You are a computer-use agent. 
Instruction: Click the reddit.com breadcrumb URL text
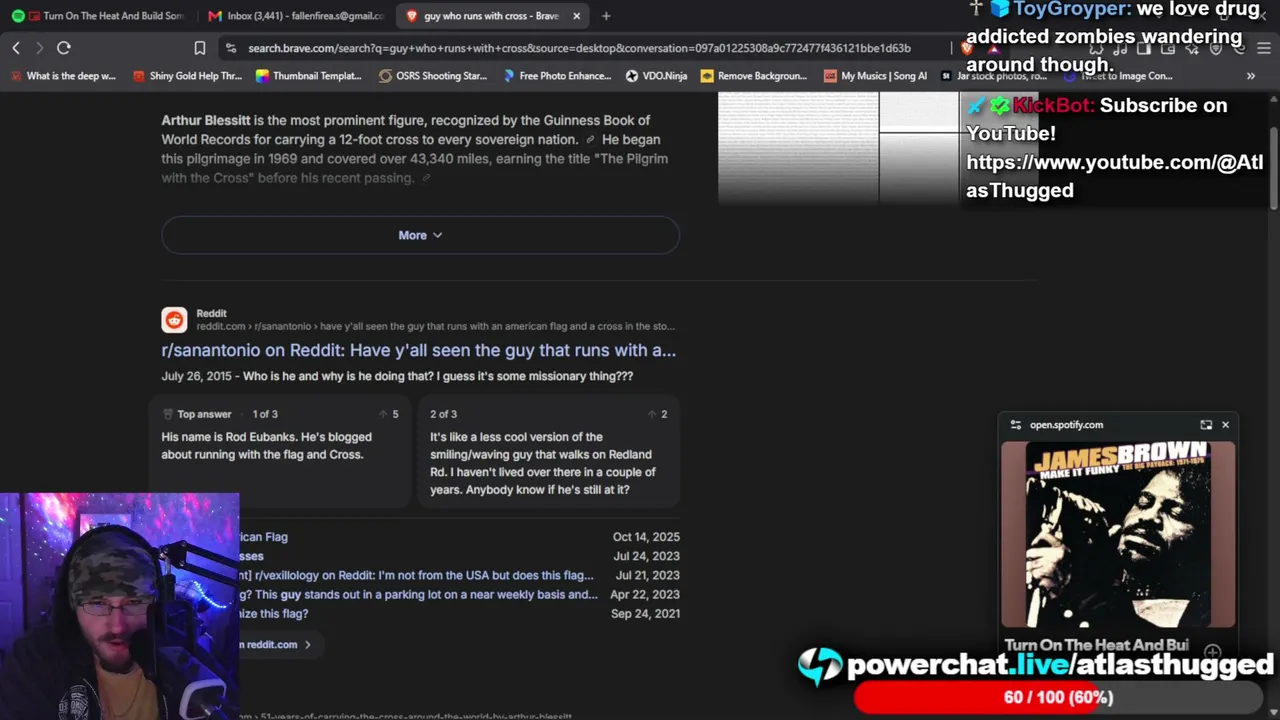(x=435, y=326)
